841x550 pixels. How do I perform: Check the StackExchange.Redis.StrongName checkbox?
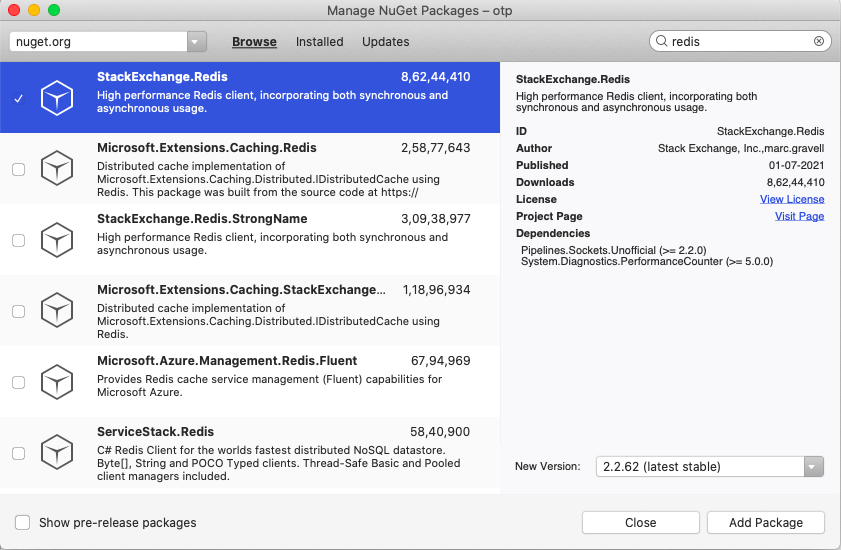19,240
